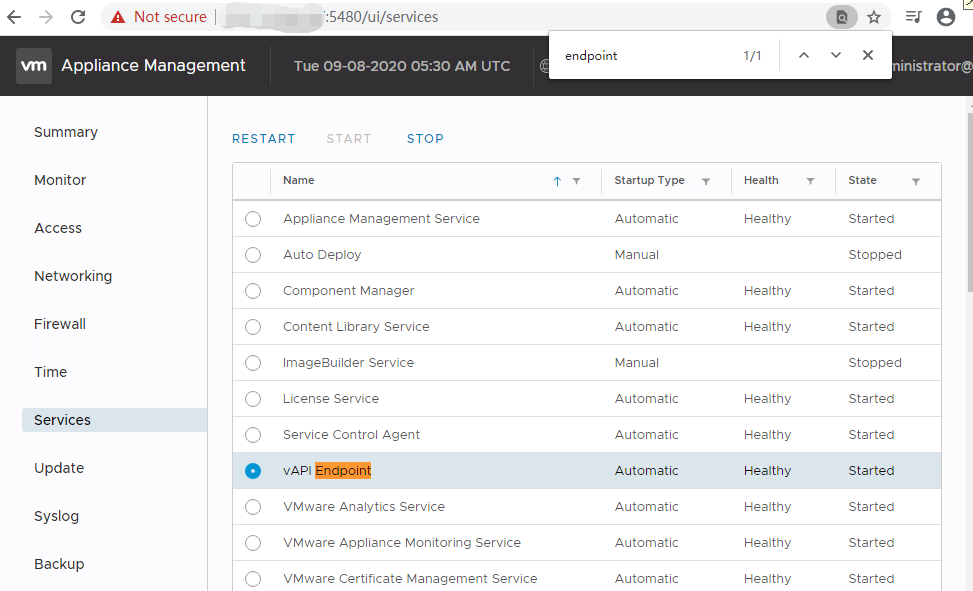The width and height of the screenshot is (973, 591).
Task: Close the find bar
Action: 868,55
